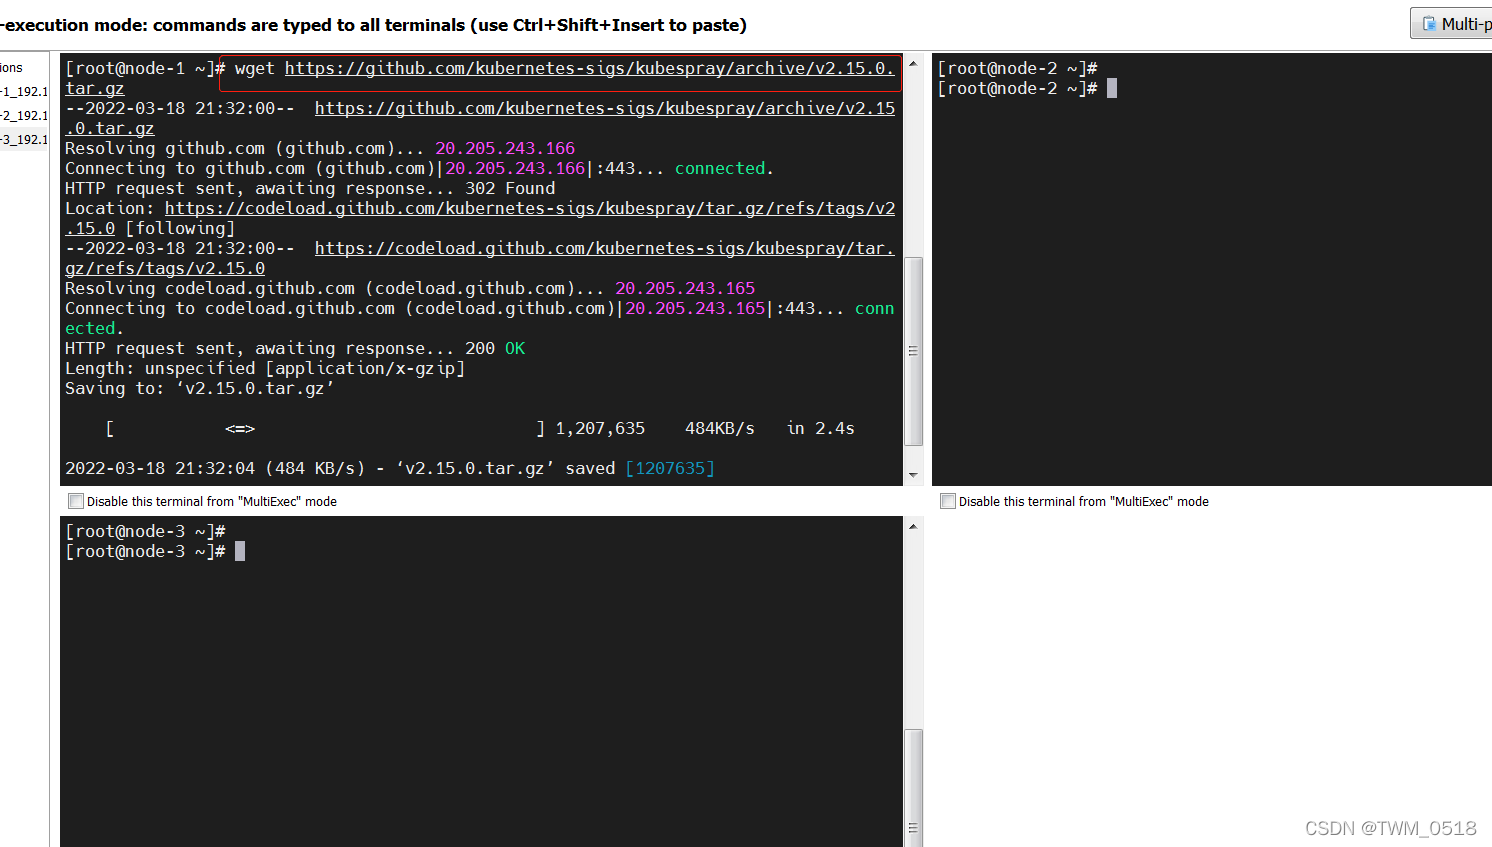The image size is (1492, 847).
Task: Select the session ending in -3_192.1 in sidebar
Action: [x=24, y=140]
